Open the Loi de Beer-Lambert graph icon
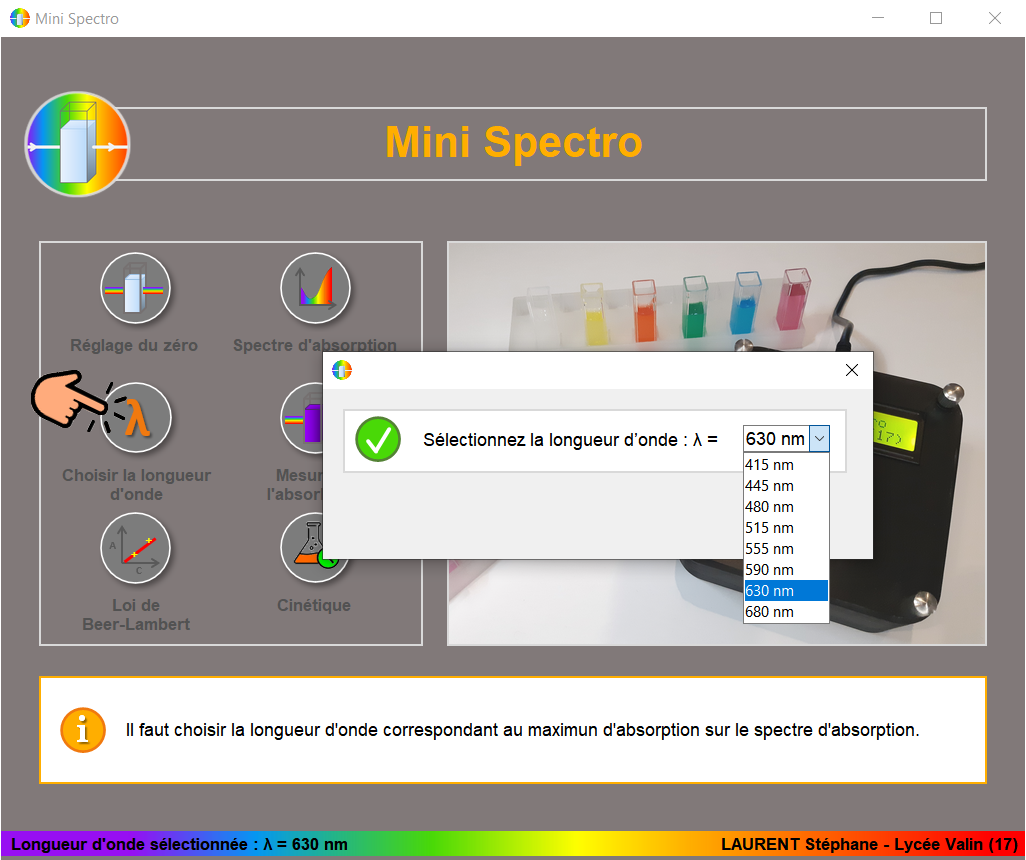 [135, 548]
